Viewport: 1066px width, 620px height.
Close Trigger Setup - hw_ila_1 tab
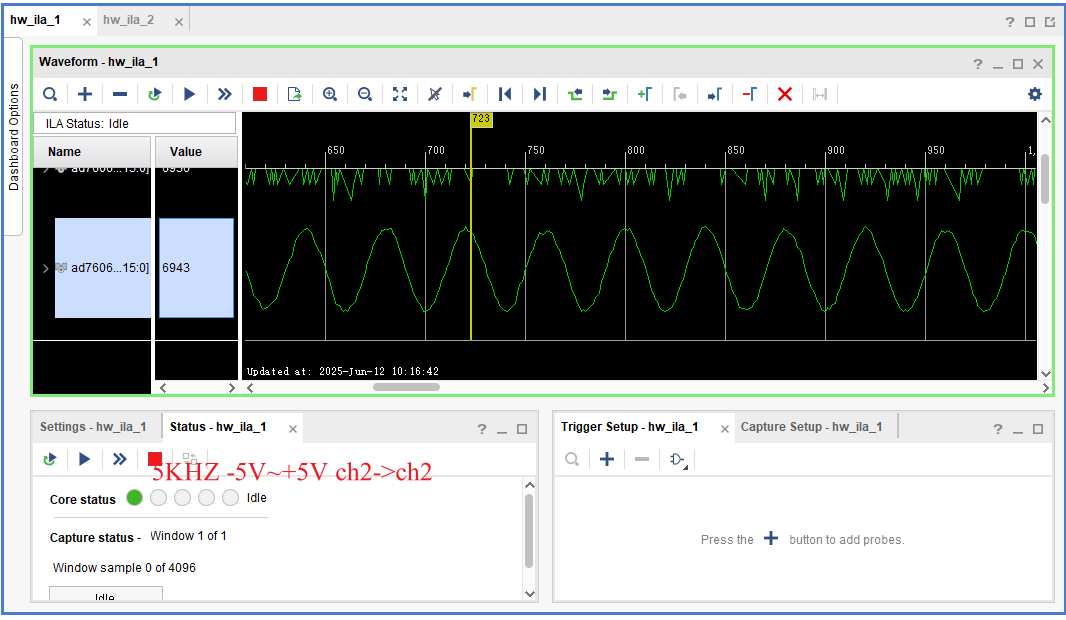[725, 429]
